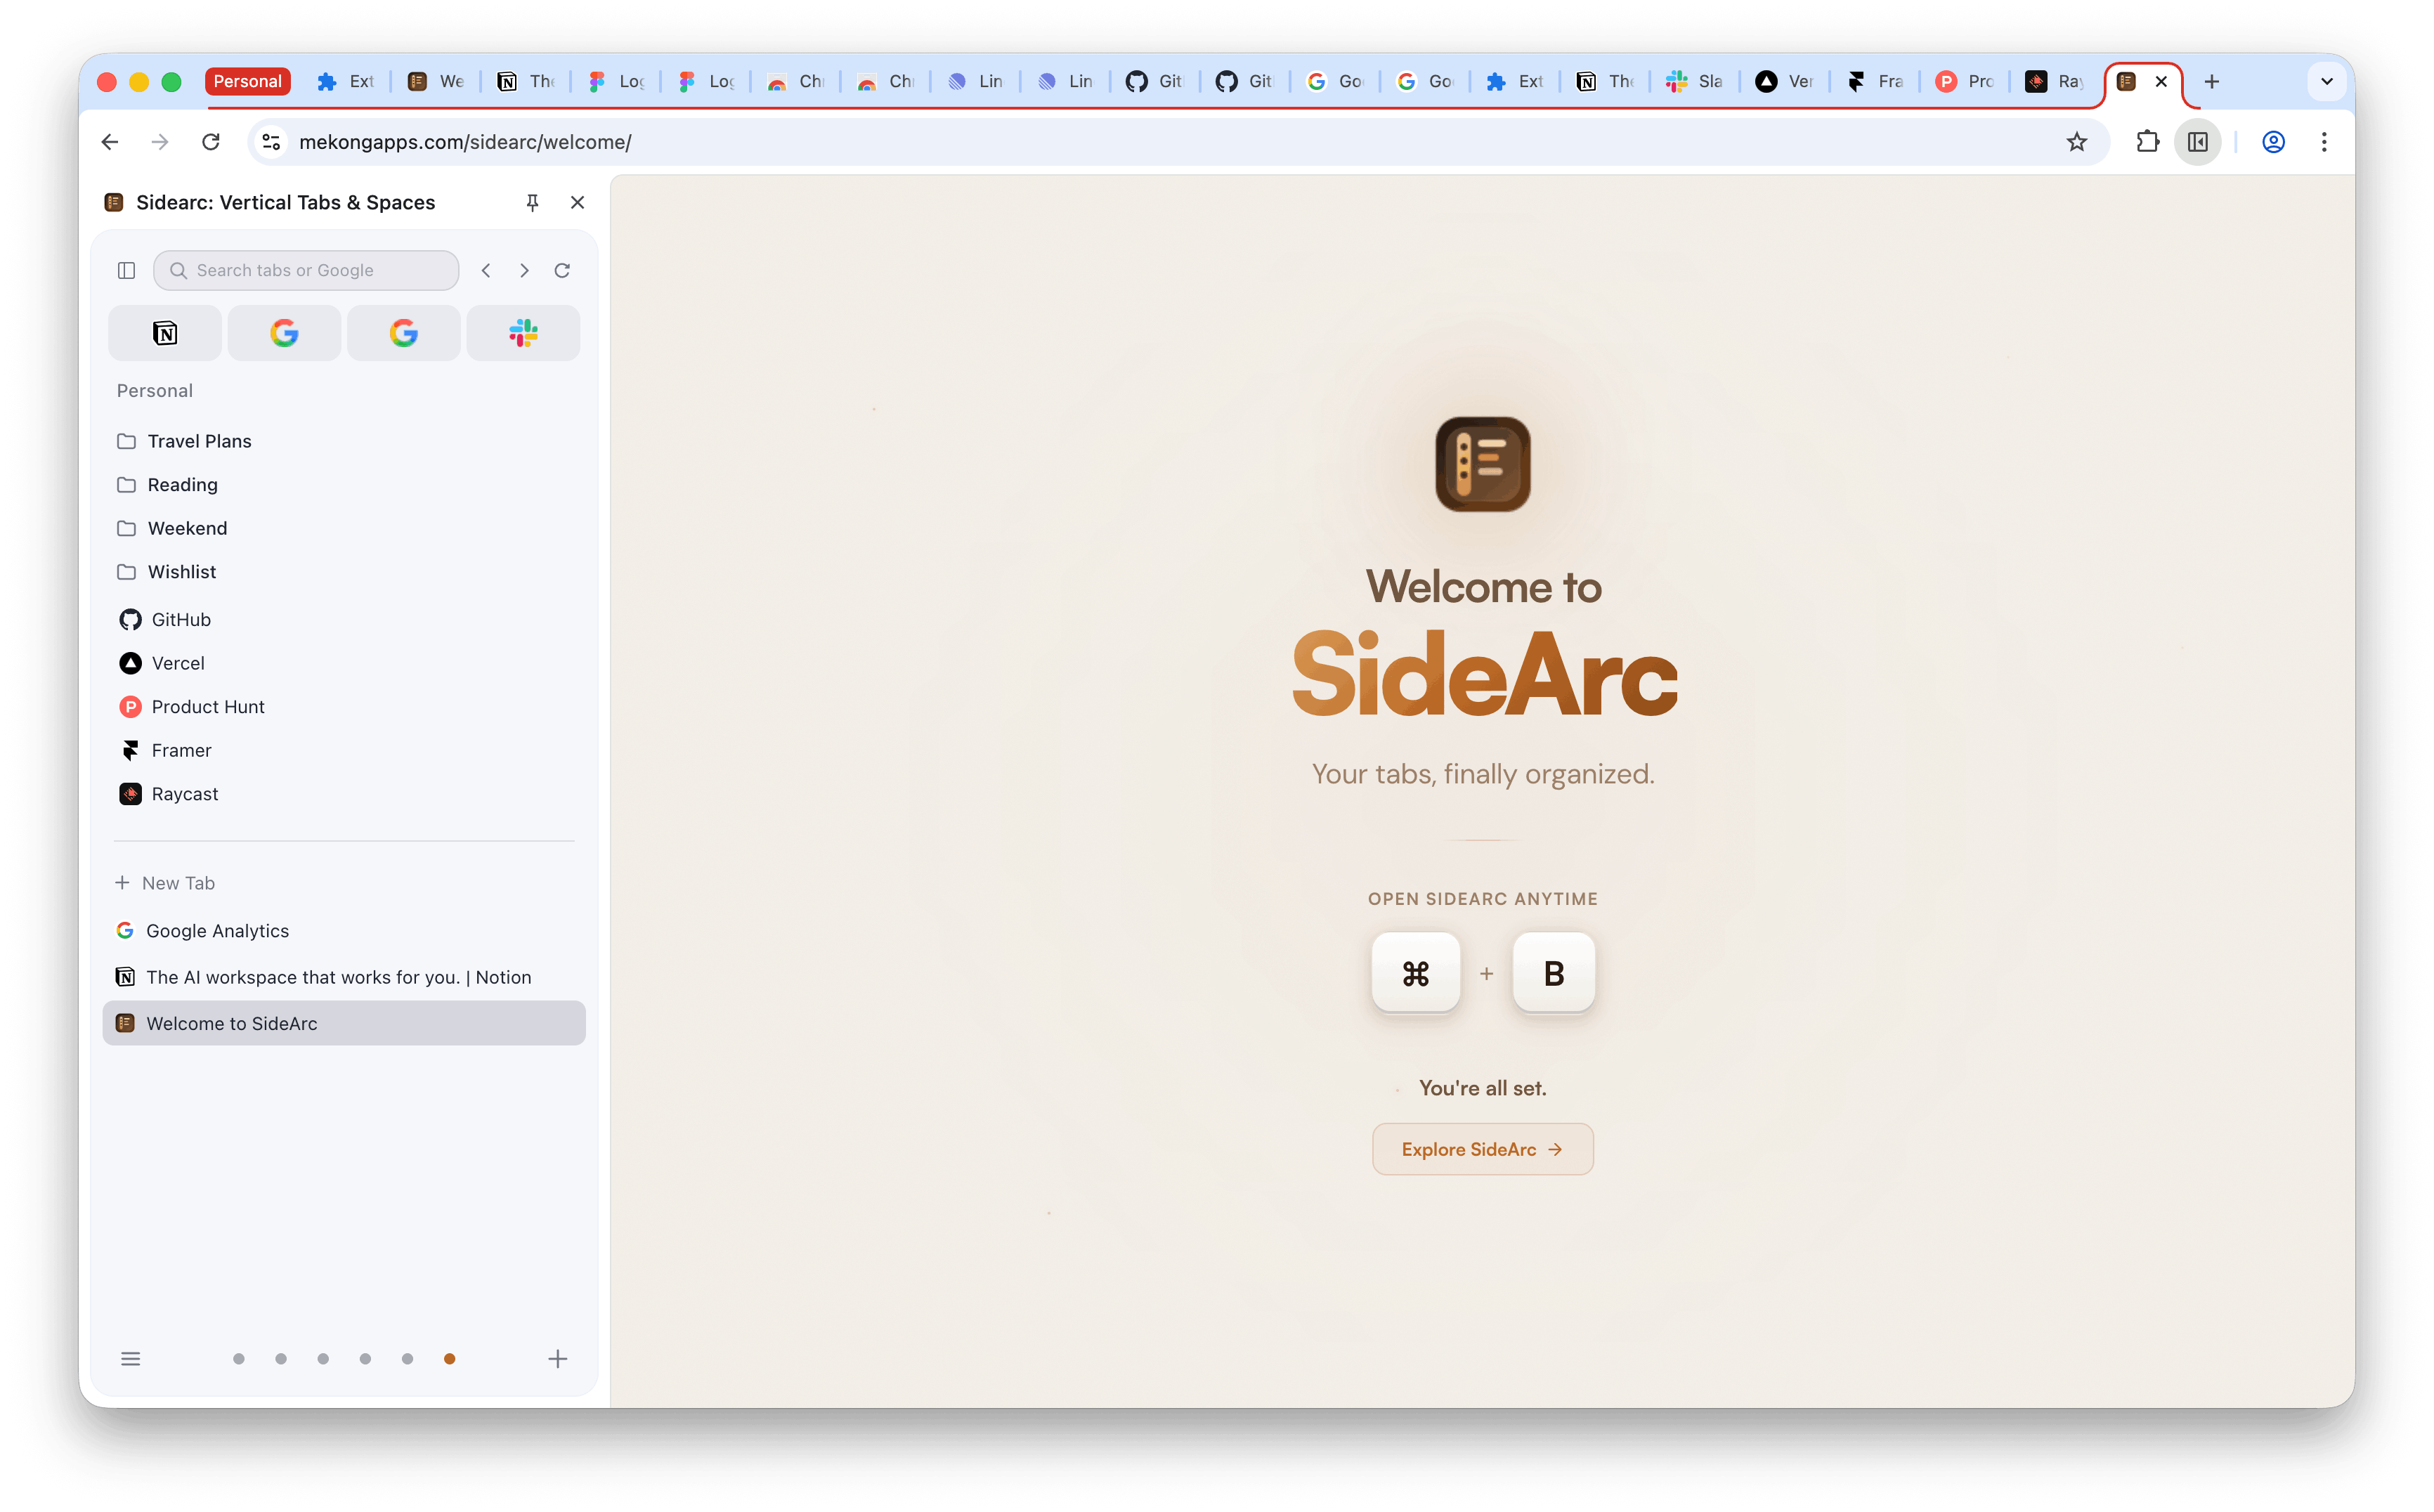The width and height of the screenshot is (2434, 1512).
Task: Collapse the SideArc sidebar with the panel icon
Action: [126, 270]
